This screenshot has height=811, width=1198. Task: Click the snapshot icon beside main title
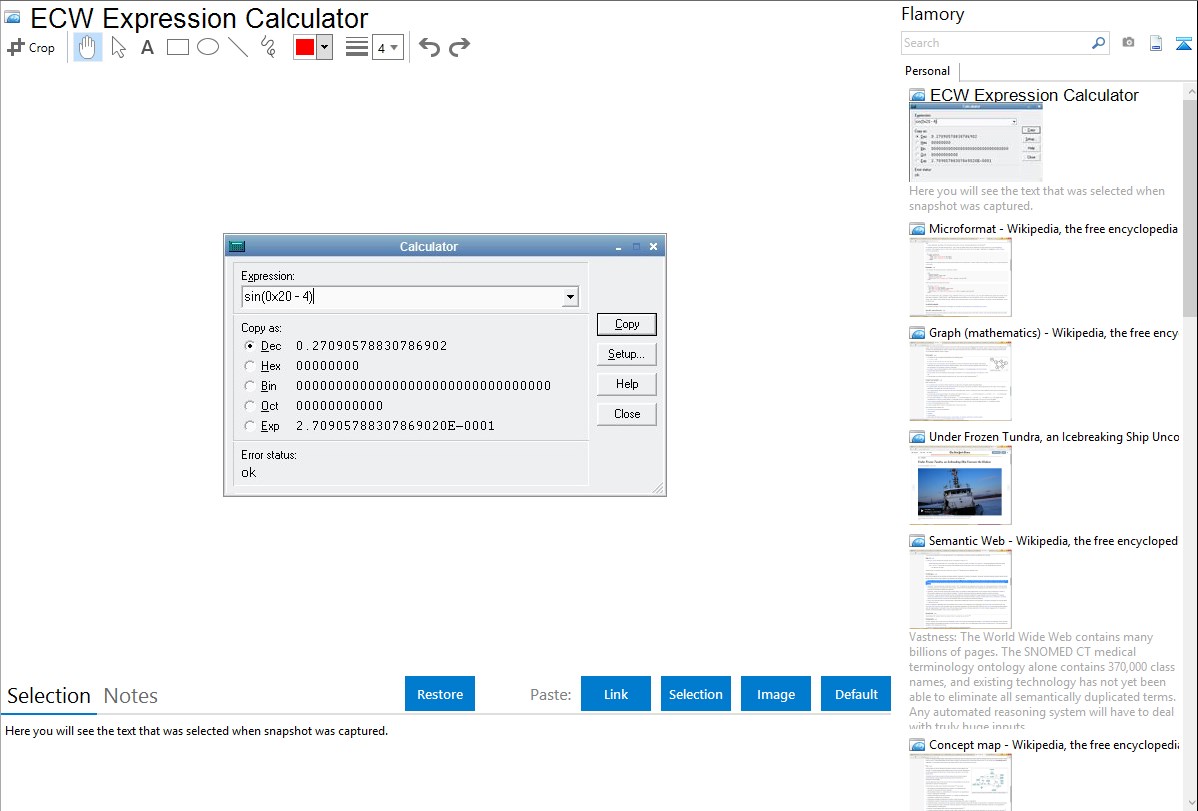click(13, 18)
